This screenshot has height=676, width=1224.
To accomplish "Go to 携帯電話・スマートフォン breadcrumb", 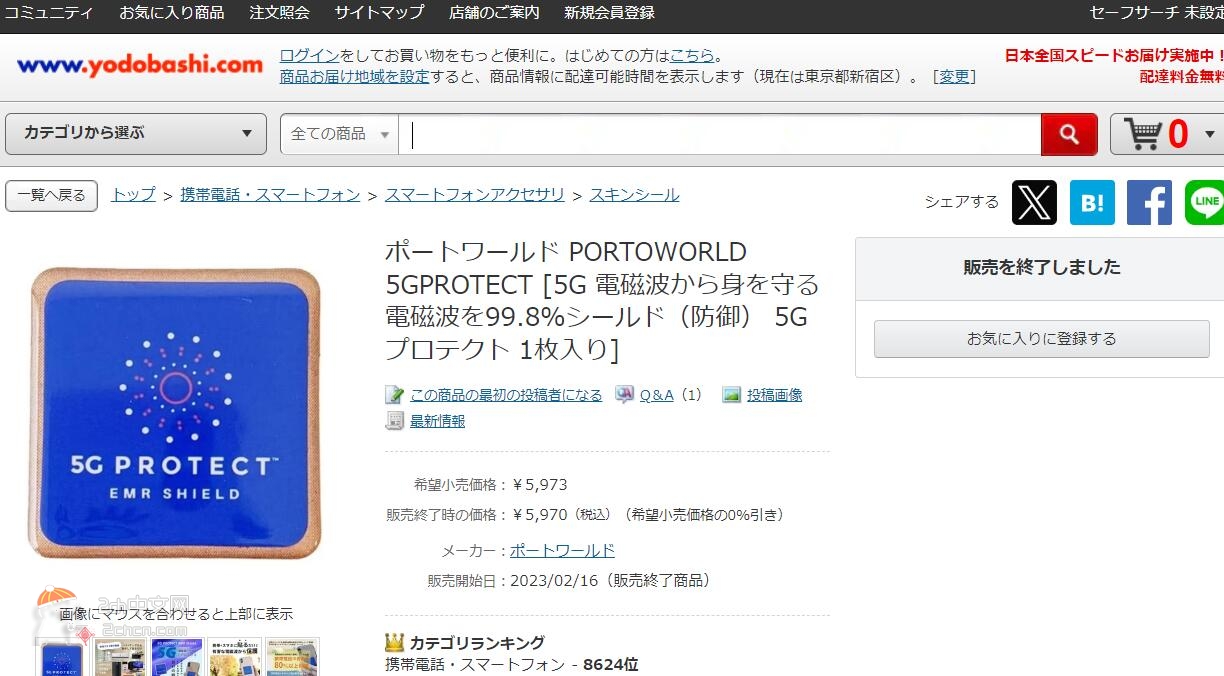I will (270, 195).
